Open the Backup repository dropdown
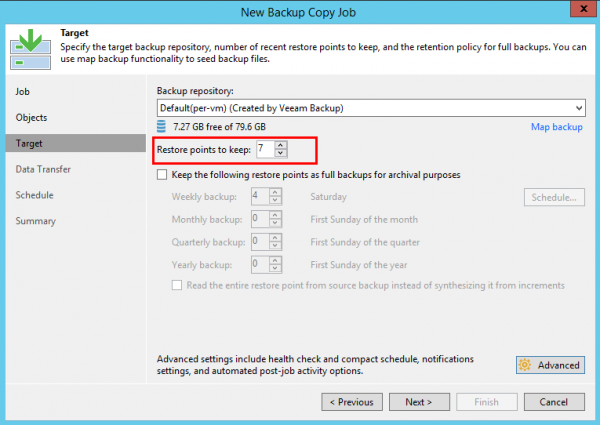Image resolution: width=600 pixels, height=425 pixels. [x=579, y=107]
